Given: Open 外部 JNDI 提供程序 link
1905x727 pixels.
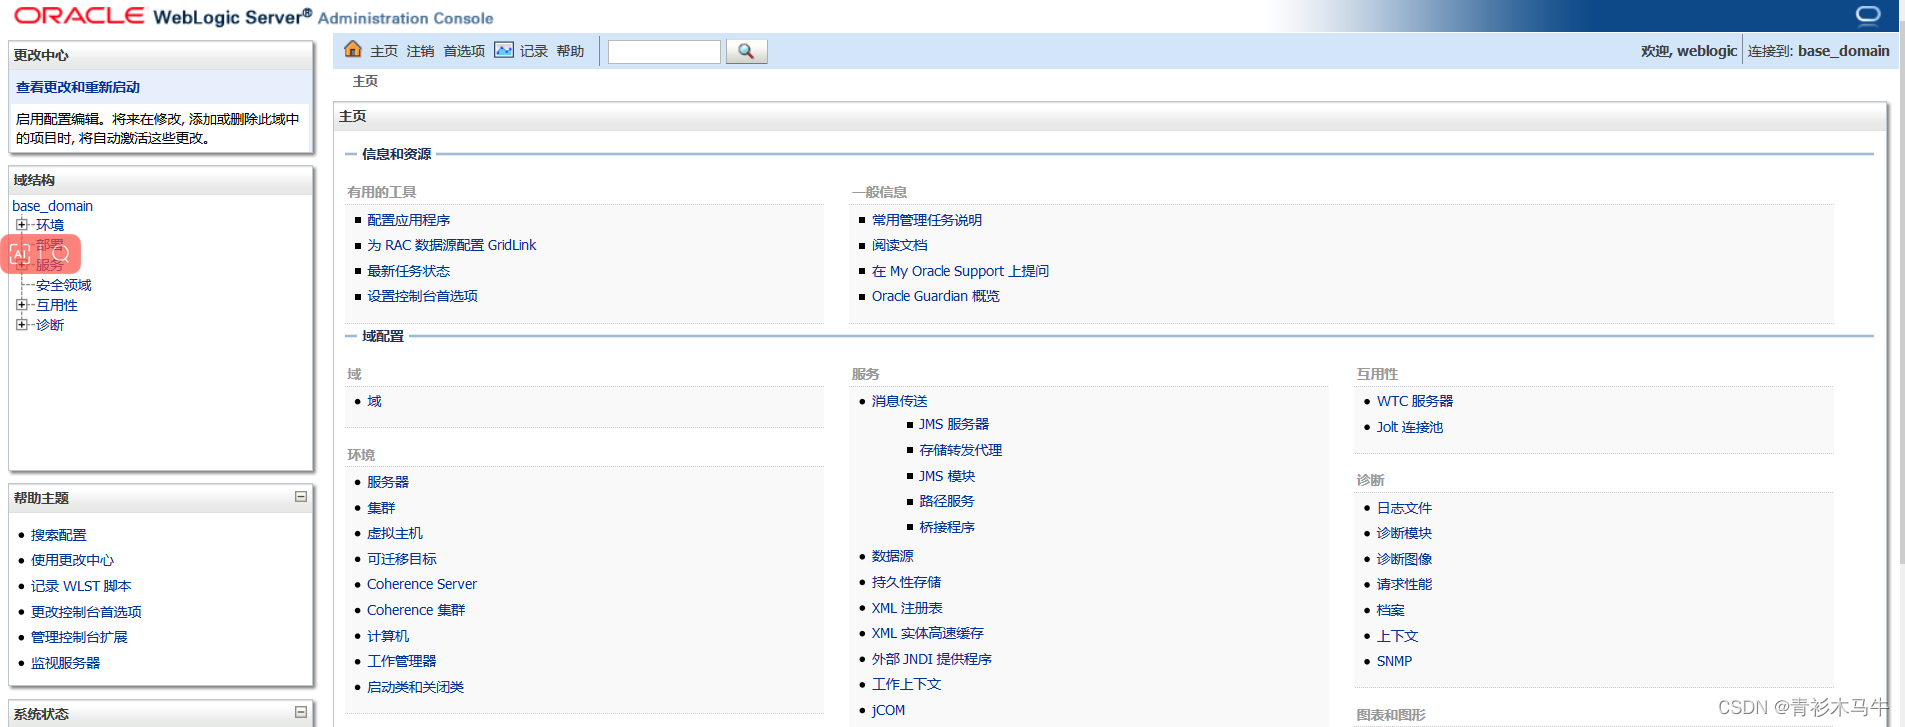Looking at the screenshot, I should tap(932, 659).
